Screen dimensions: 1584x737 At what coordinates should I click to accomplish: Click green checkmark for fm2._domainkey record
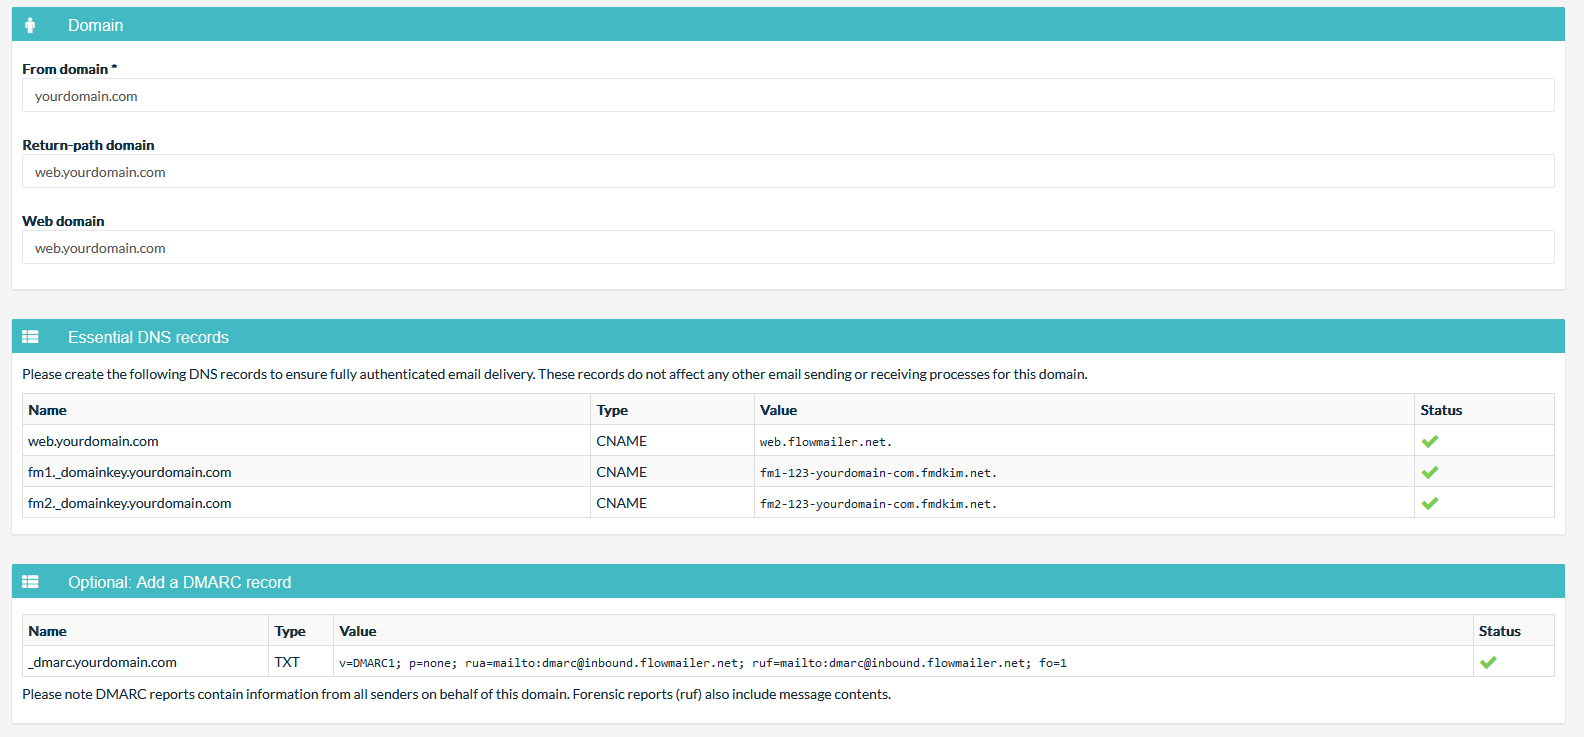(x=1430, y=503)
